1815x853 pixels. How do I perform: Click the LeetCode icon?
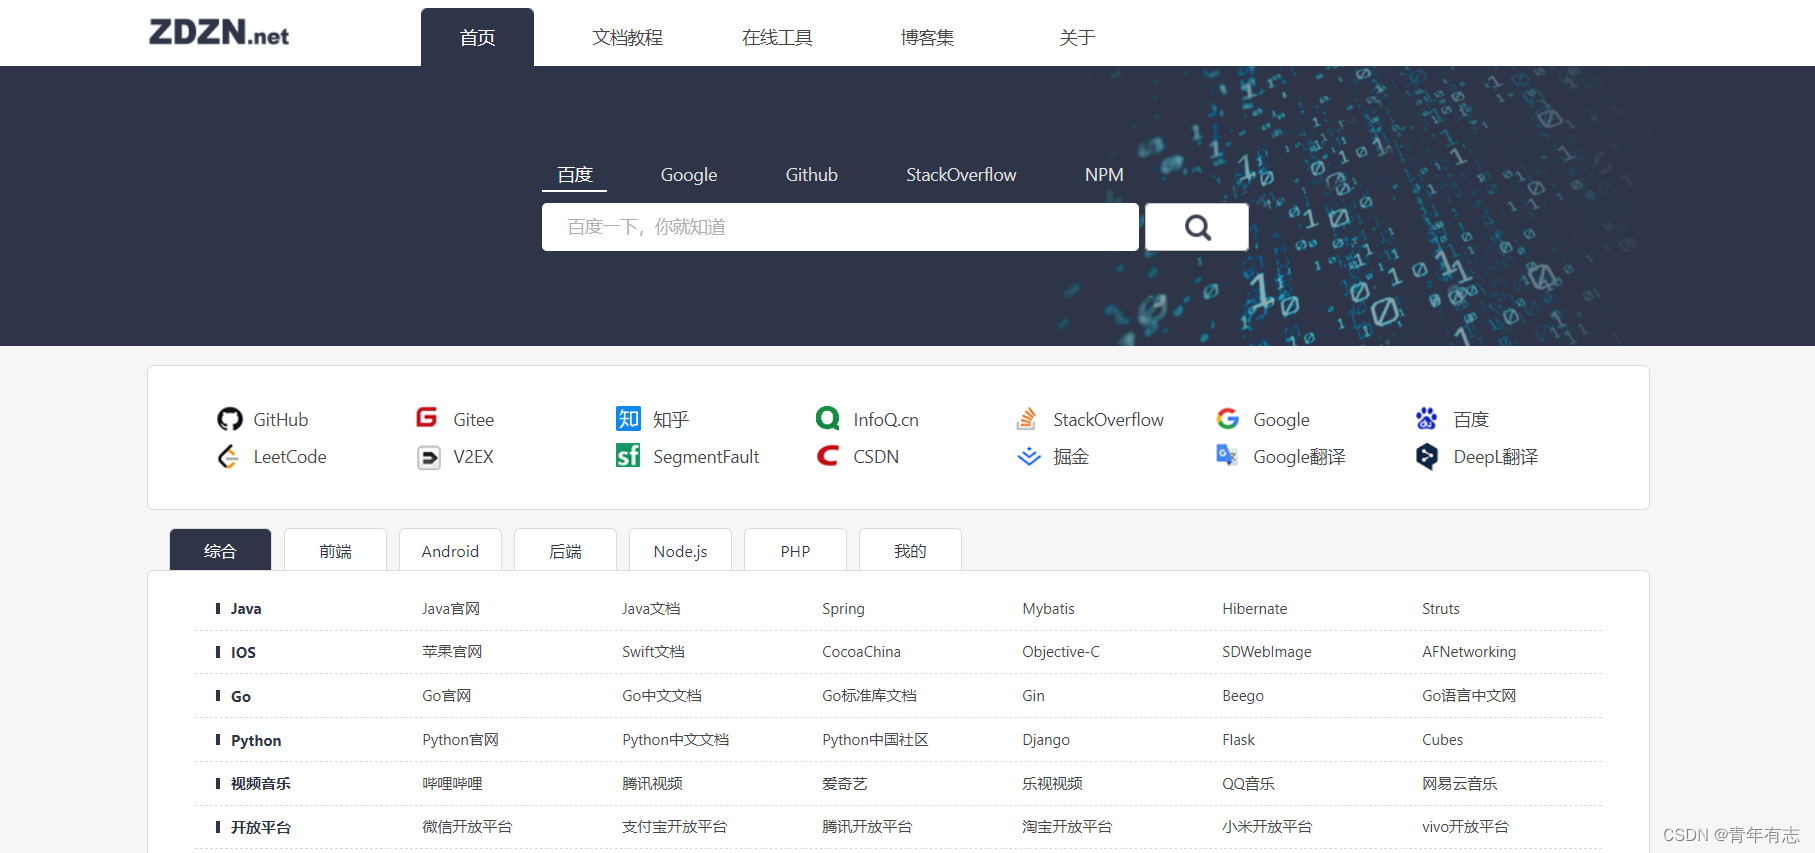229,457
